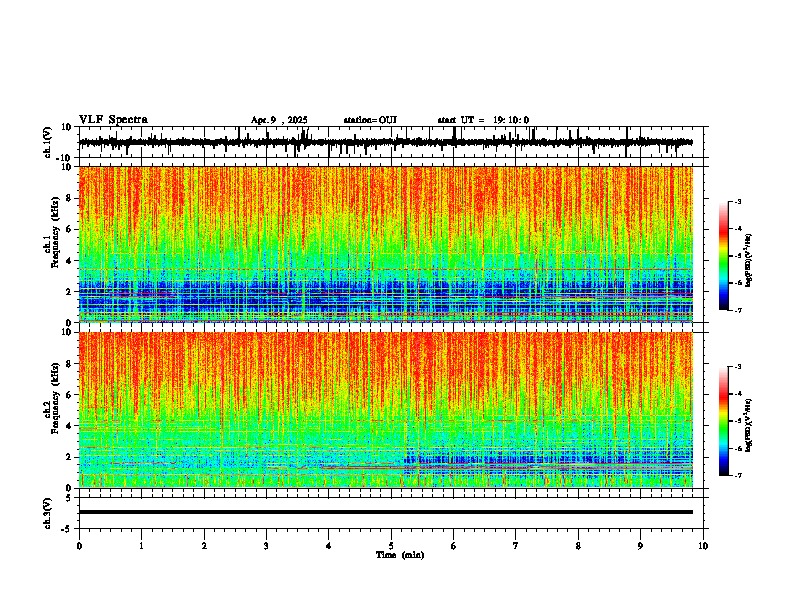Click the time axis tick label "9"

(640, 546)
